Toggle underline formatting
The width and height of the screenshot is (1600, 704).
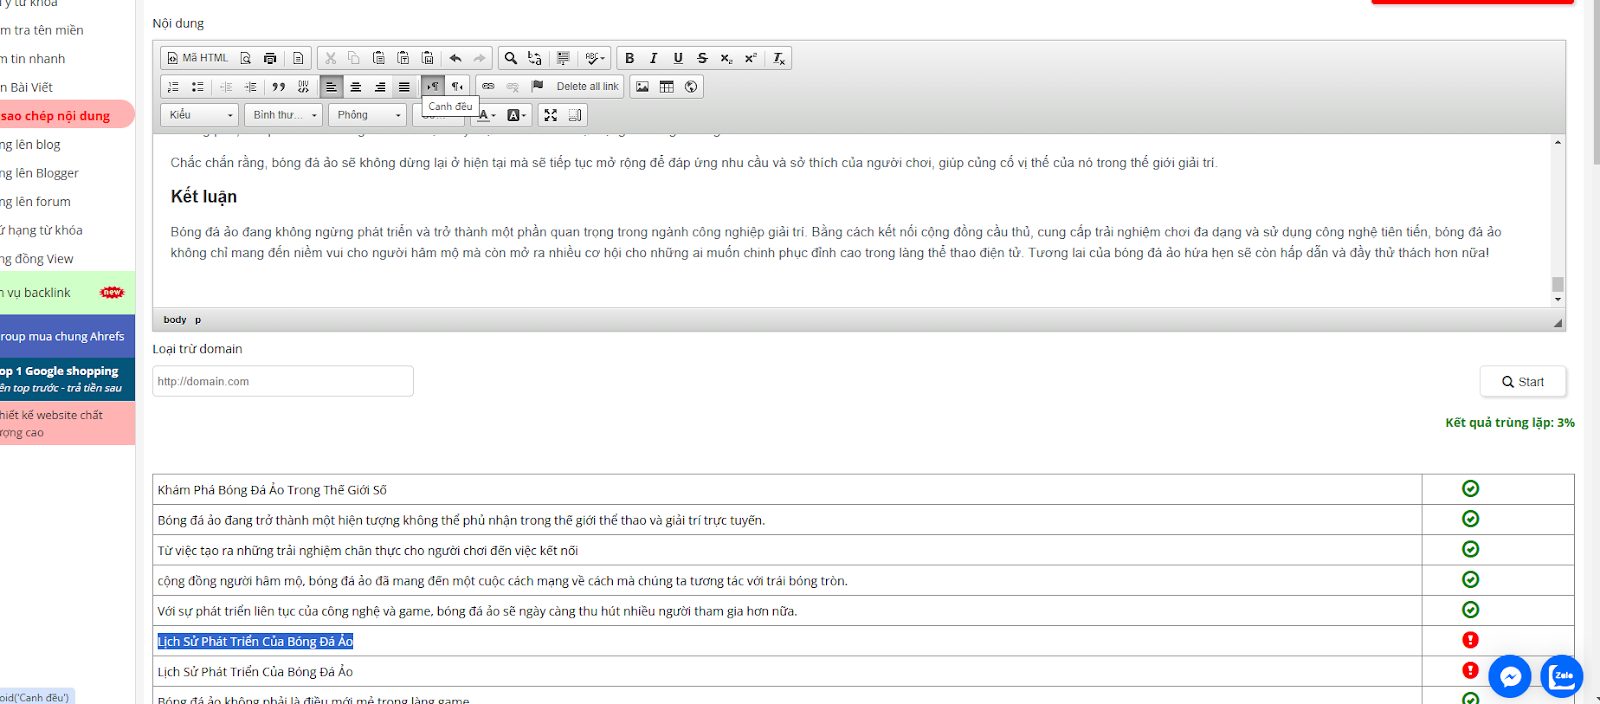click(x=678, y=58)
